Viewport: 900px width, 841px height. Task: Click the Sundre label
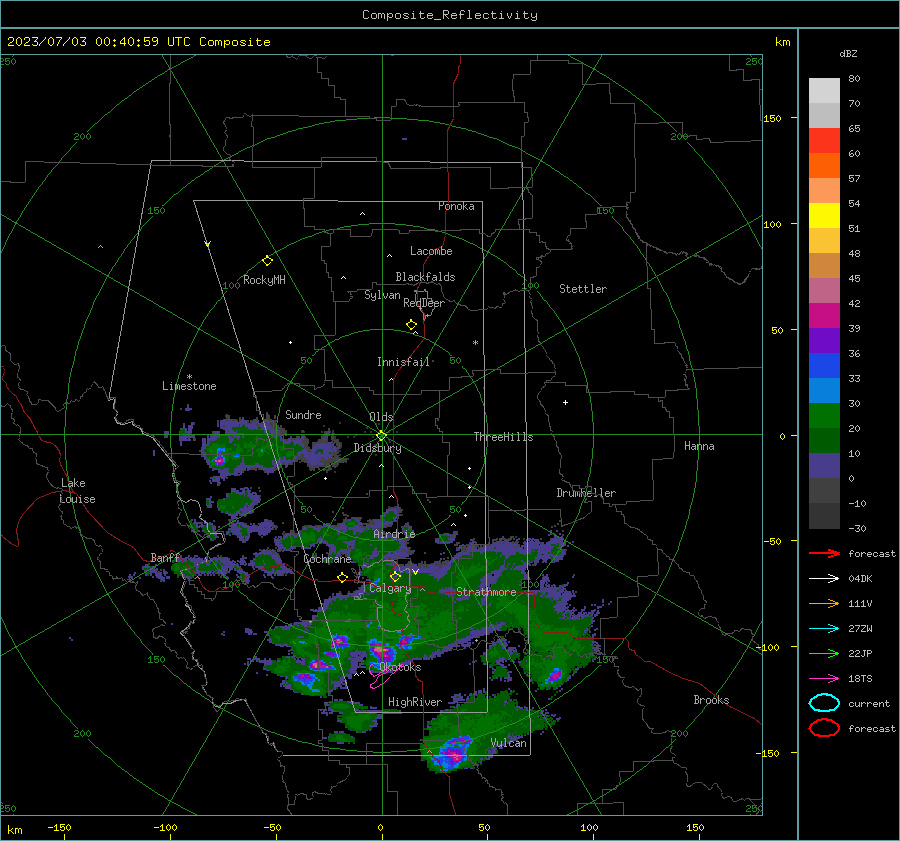303,414
